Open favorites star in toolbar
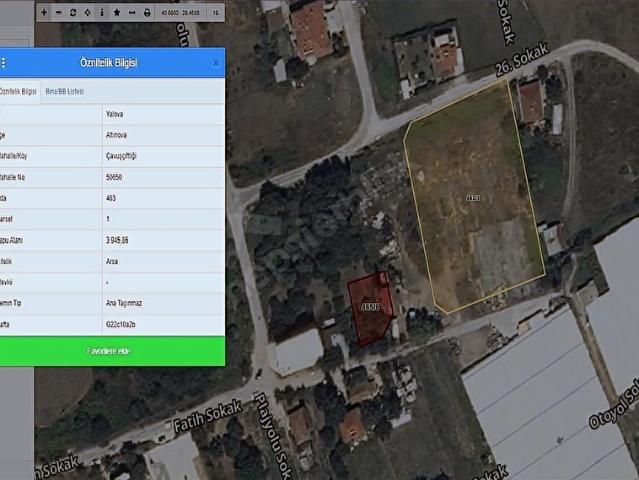Image resolution: width=639 pixels, height=480 pixels. tap(117, 13)
